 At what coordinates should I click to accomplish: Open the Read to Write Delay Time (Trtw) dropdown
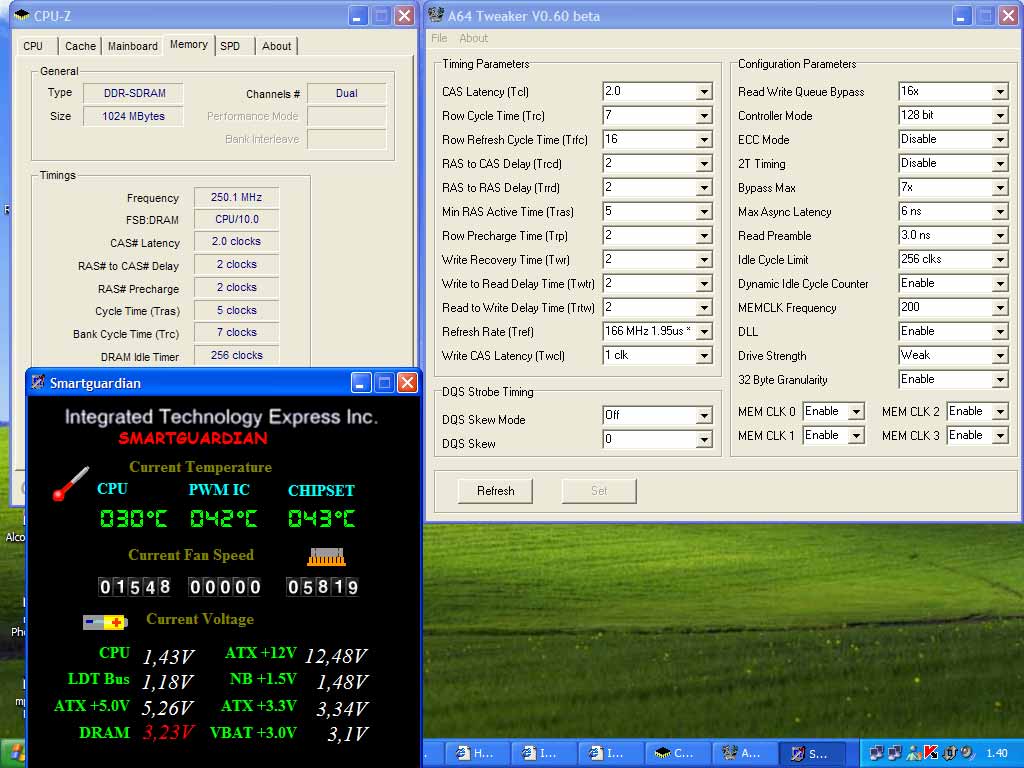pos(704,308)
